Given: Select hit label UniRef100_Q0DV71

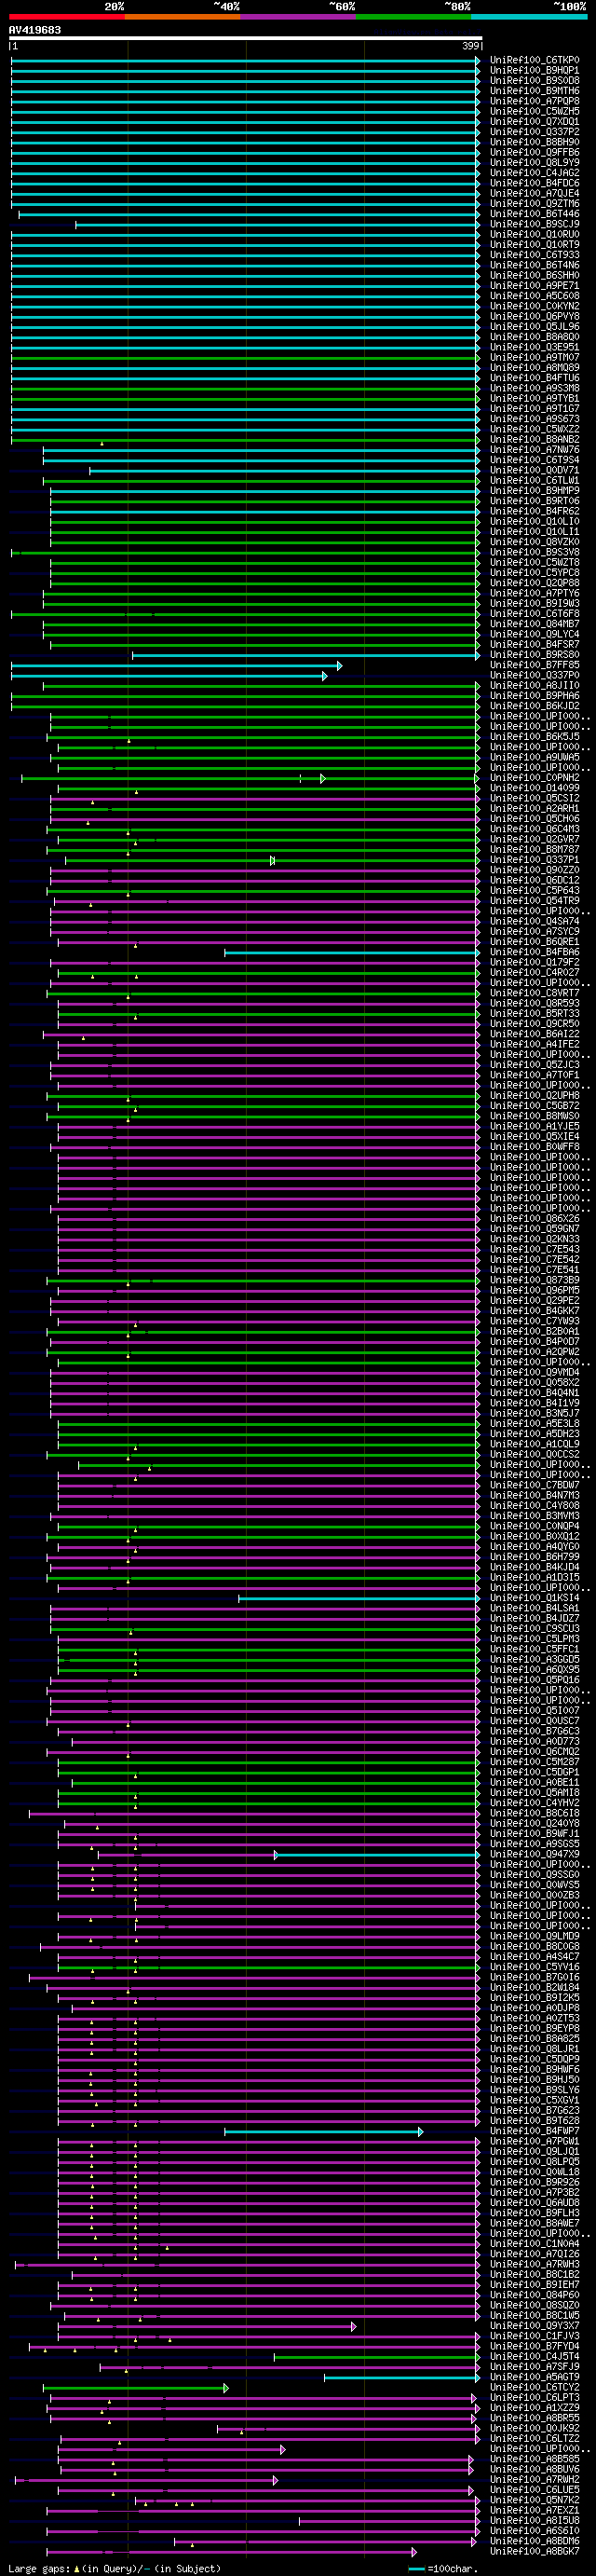Looking at the screenshot, I should tap(534, 470).
